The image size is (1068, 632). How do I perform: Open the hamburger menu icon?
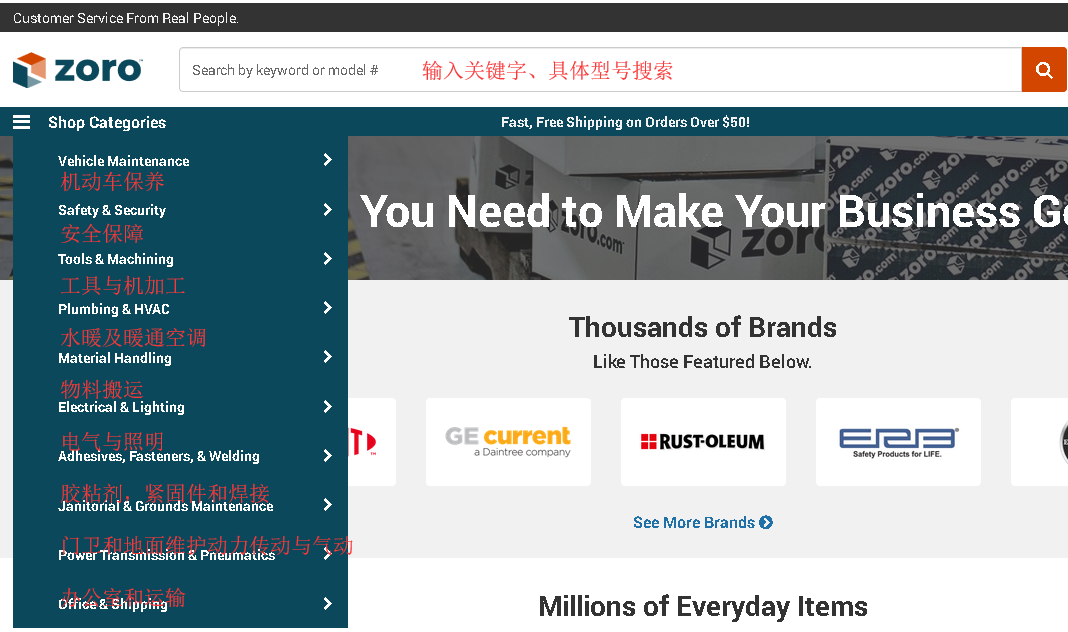[22, 122]
